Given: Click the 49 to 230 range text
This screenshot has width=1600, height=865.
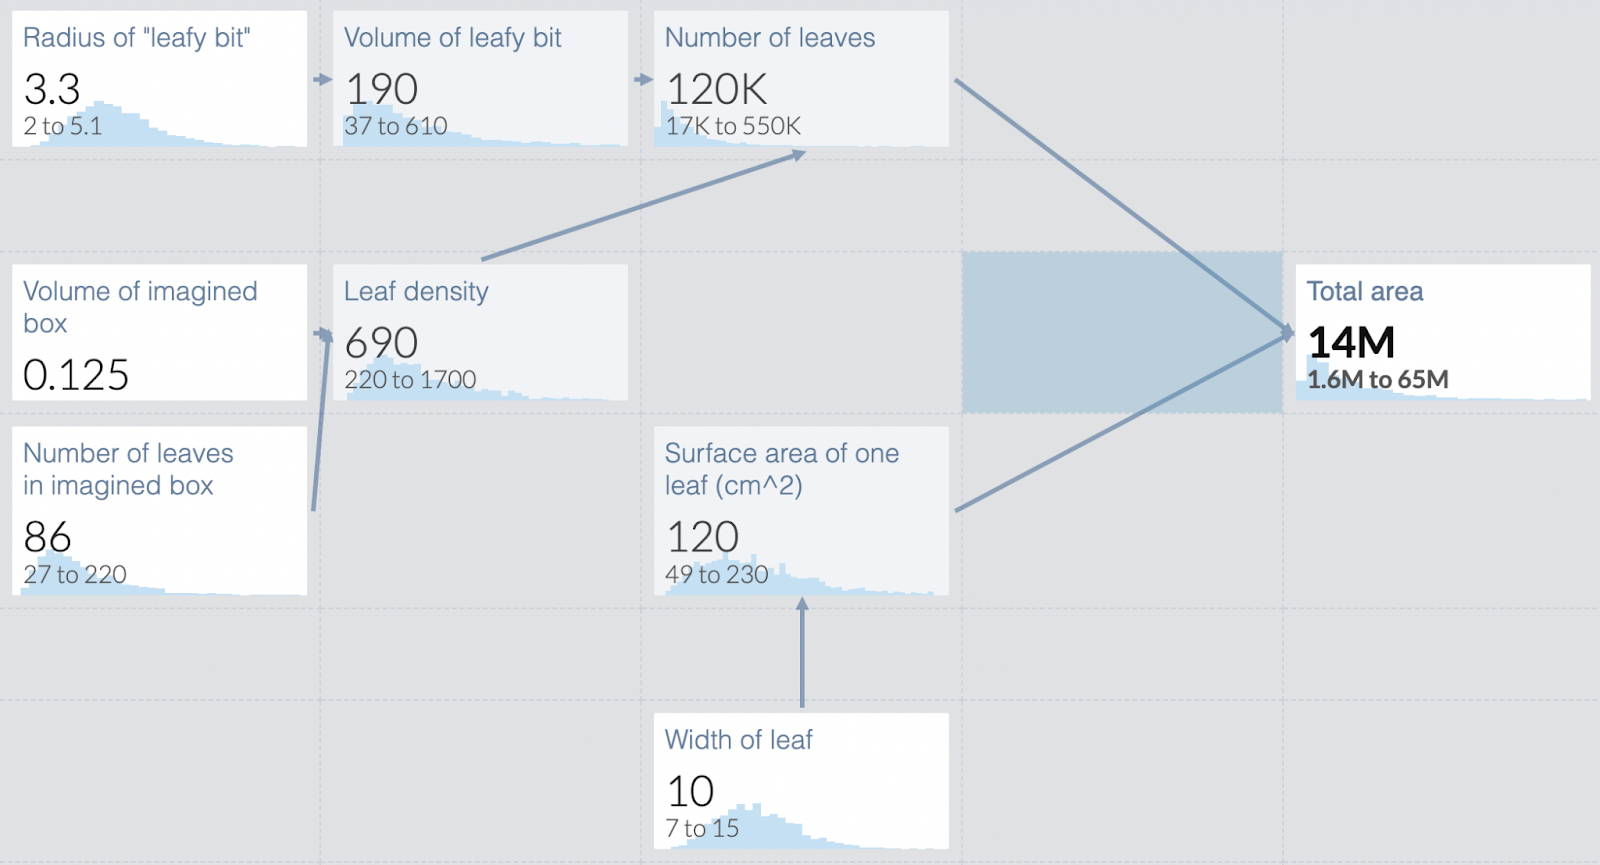Looking at the screenshot, I should [x=717, y=575].
